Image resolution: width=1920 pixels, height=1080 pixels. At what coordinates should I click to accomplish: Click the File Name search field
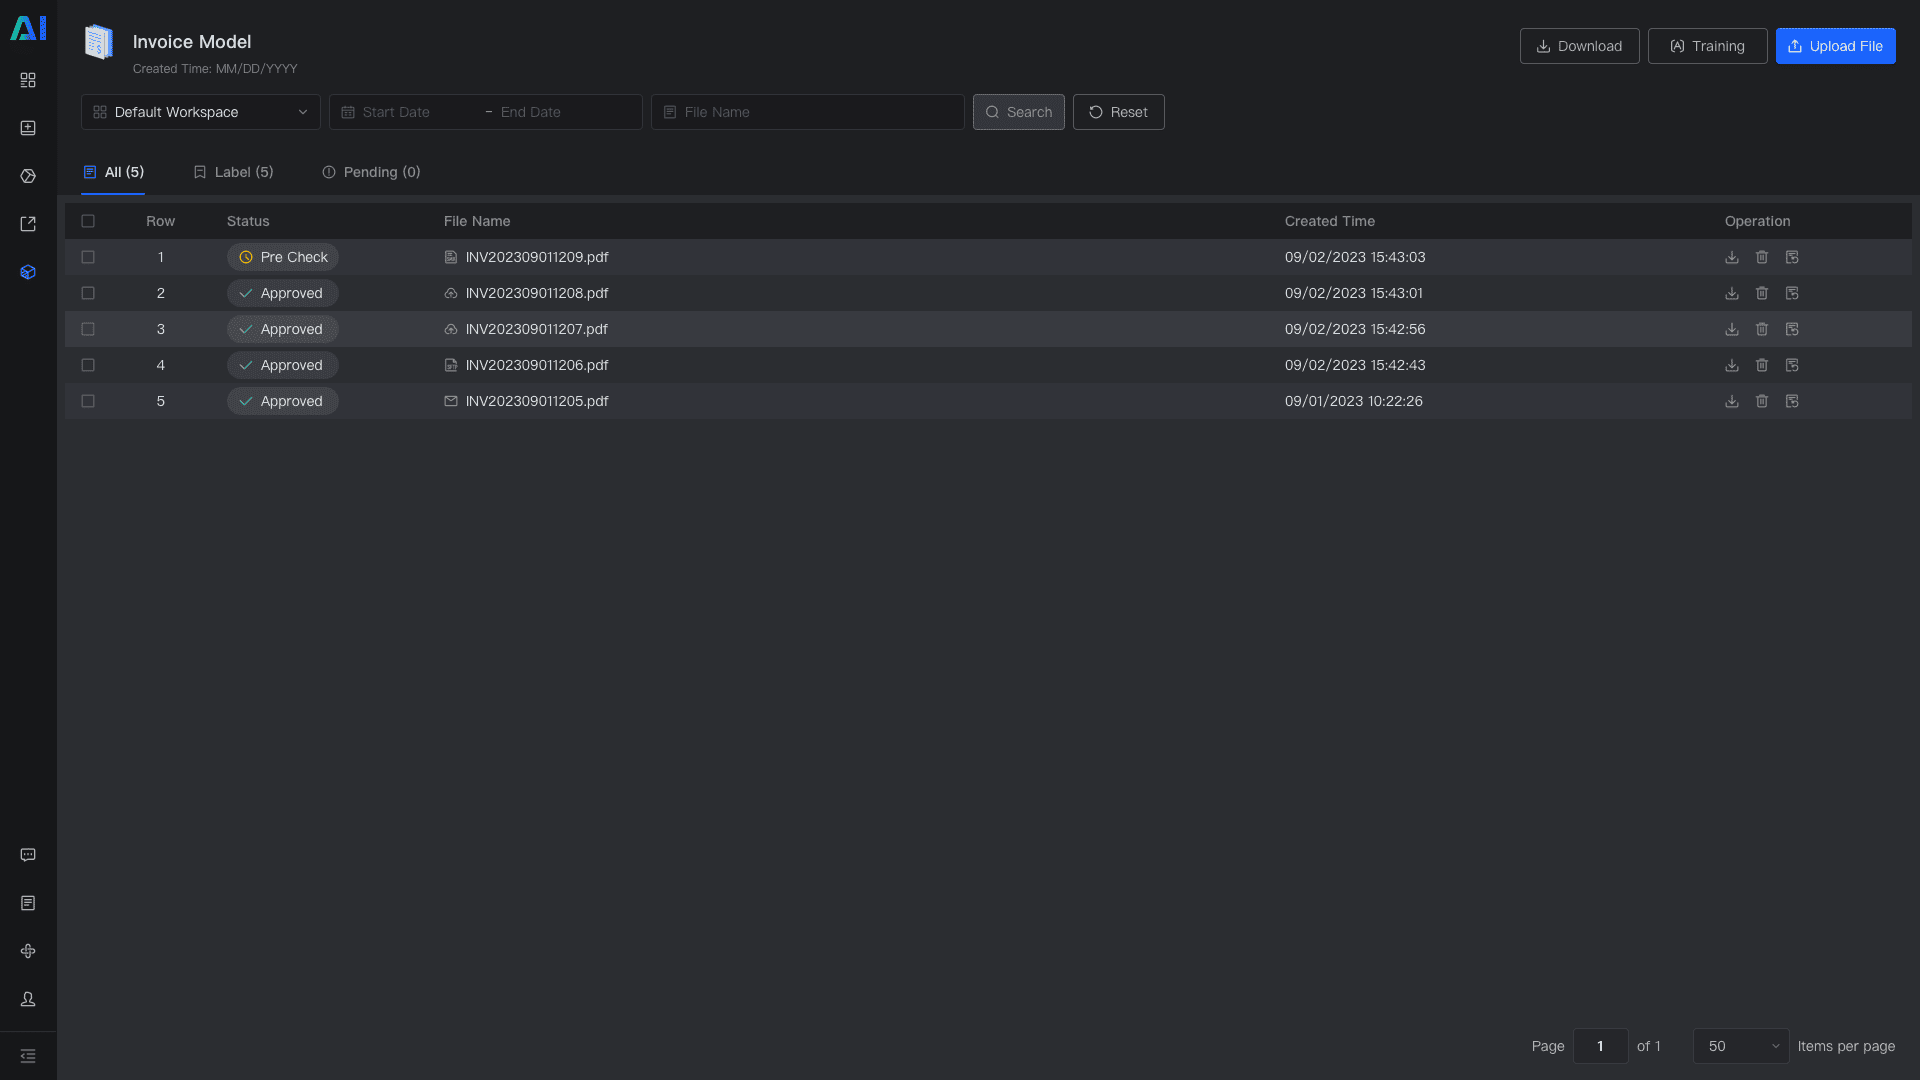[808, 112]
